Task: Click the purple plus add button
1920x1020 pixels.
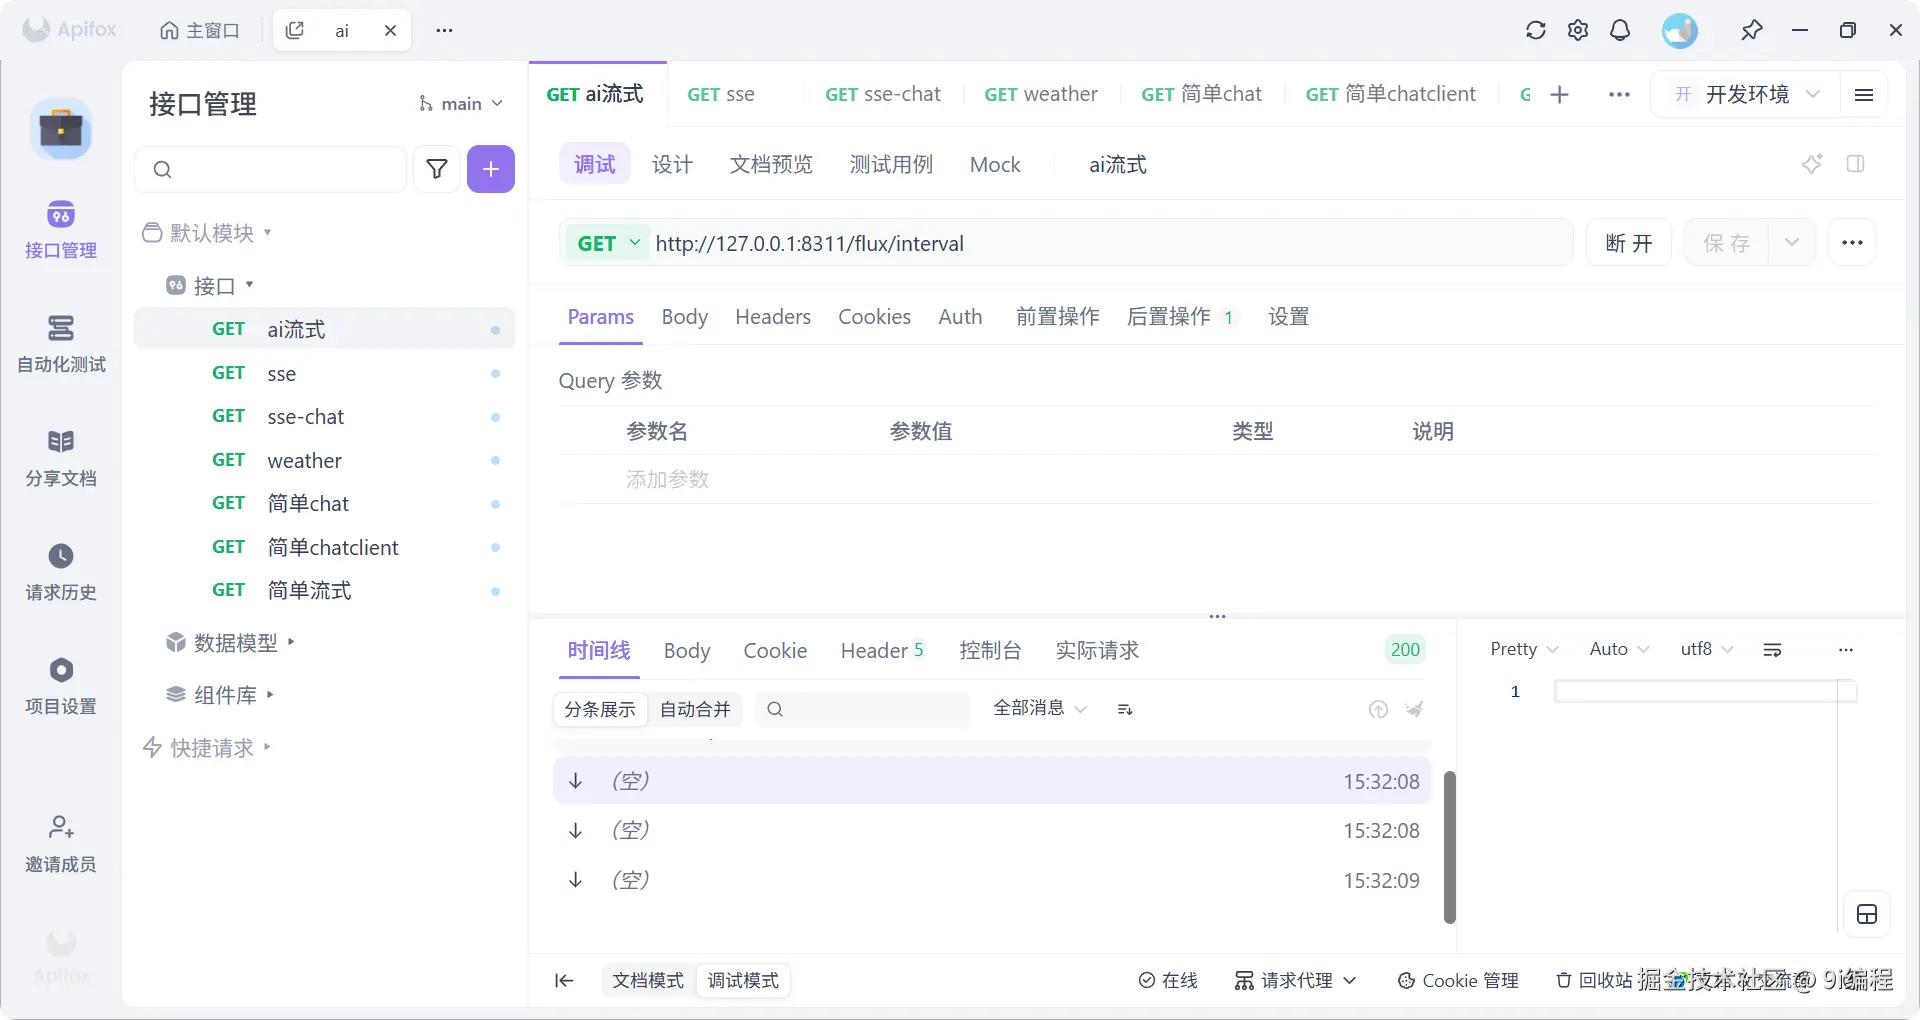Action: 491,169
